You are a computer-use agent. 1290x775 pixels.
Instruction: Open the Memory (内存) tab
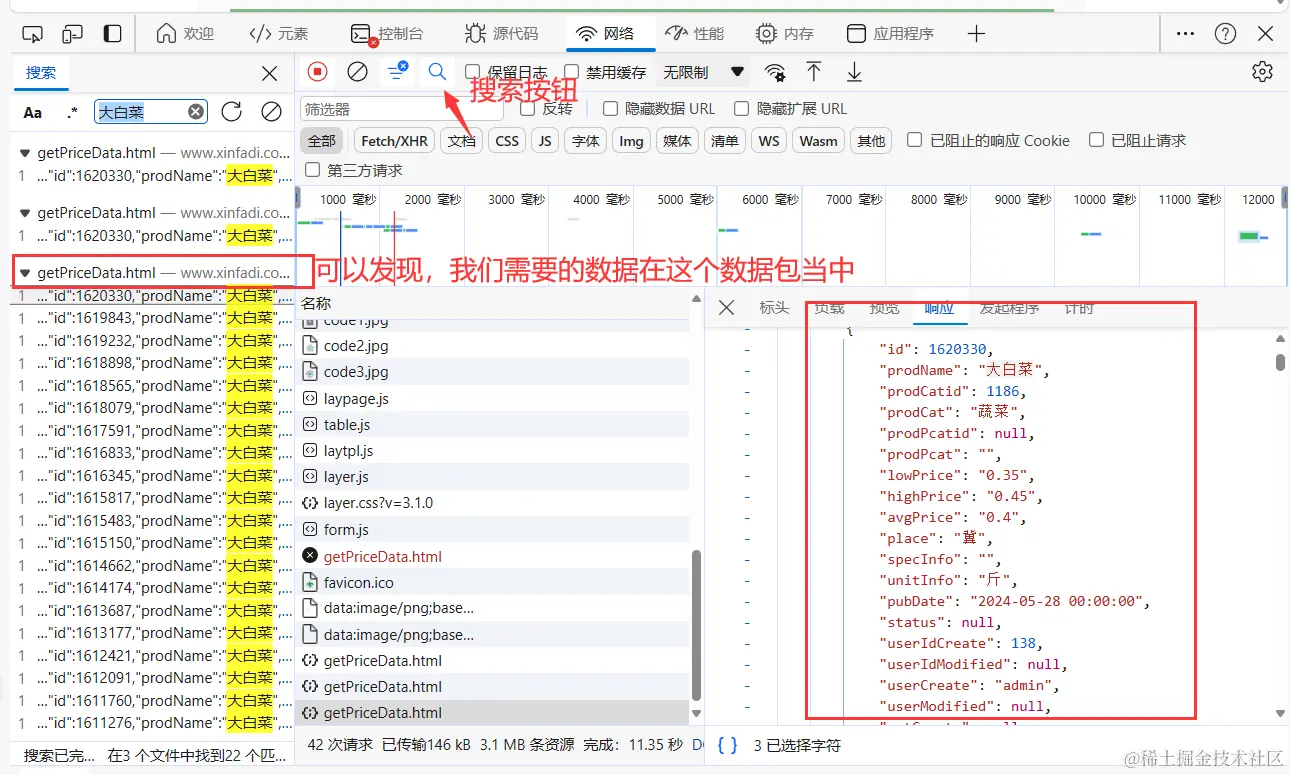click(785, 34)
